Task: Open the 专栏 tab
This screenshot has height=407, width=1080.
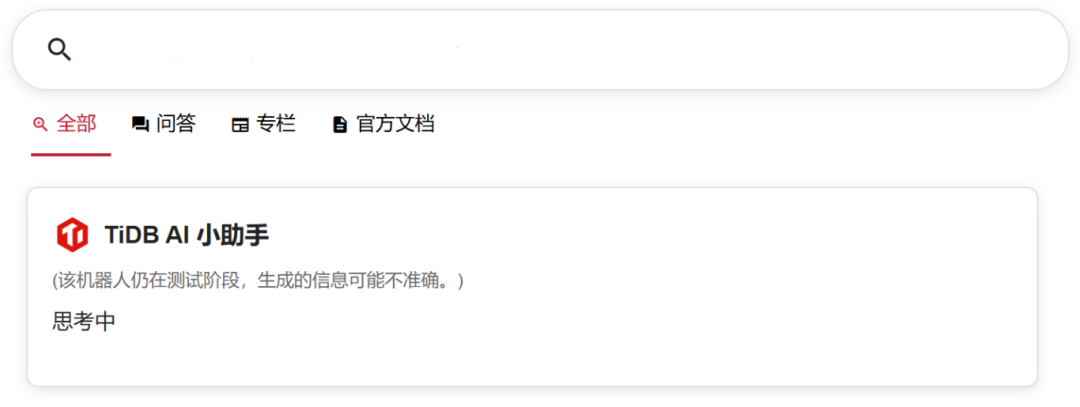Action: [276, 124]
